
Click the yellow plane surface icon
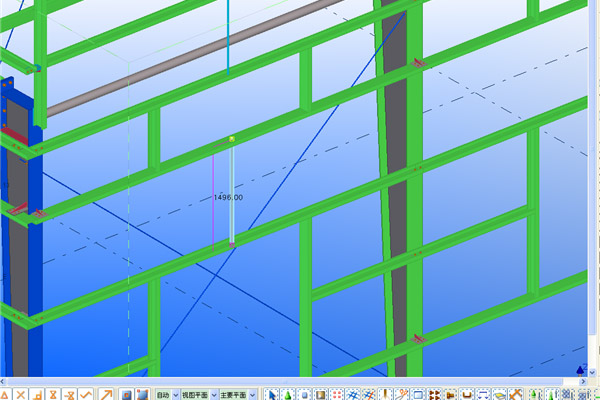[500, 395]
